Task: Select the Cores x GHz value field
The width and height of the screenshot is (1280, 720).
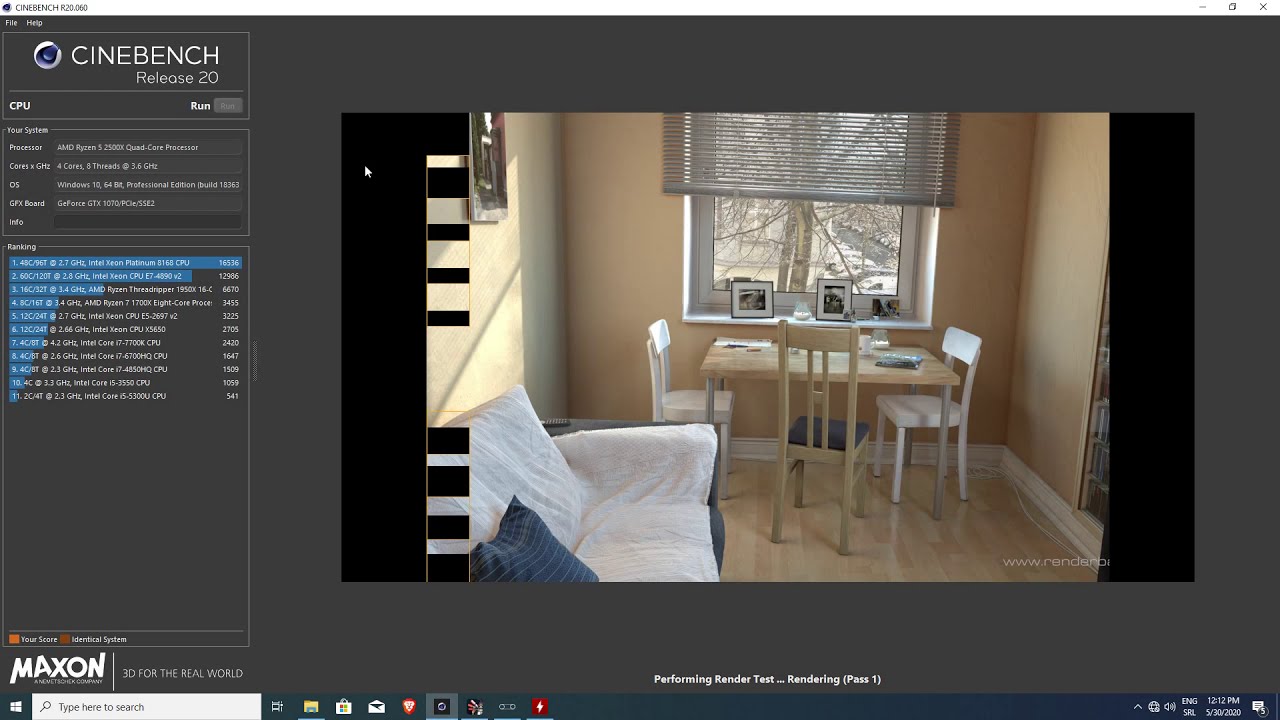Action: (148, 166)
